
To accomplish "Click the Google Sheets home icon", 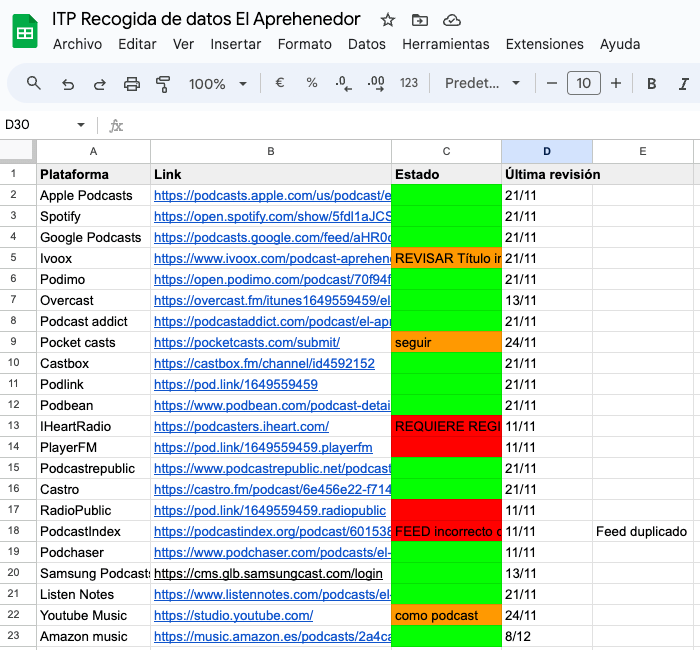I will [25, 32].
